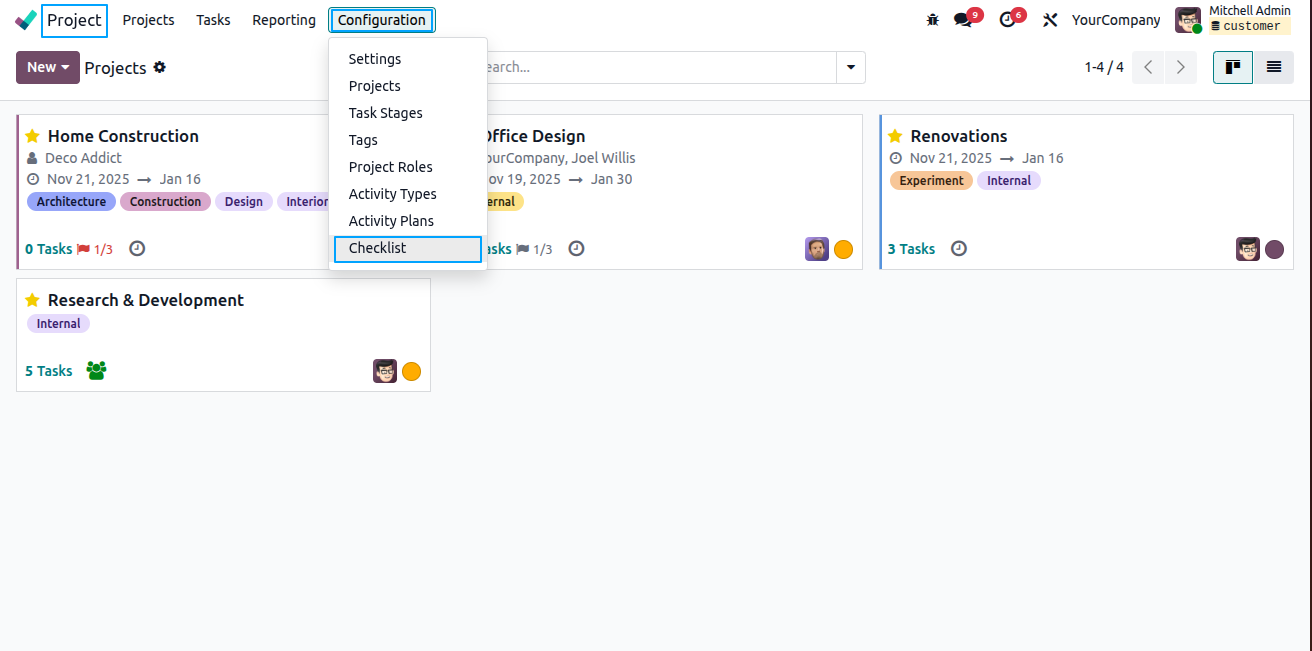
Task: Click the Internal tag on Research & Development
Action: tap(59, 323)
